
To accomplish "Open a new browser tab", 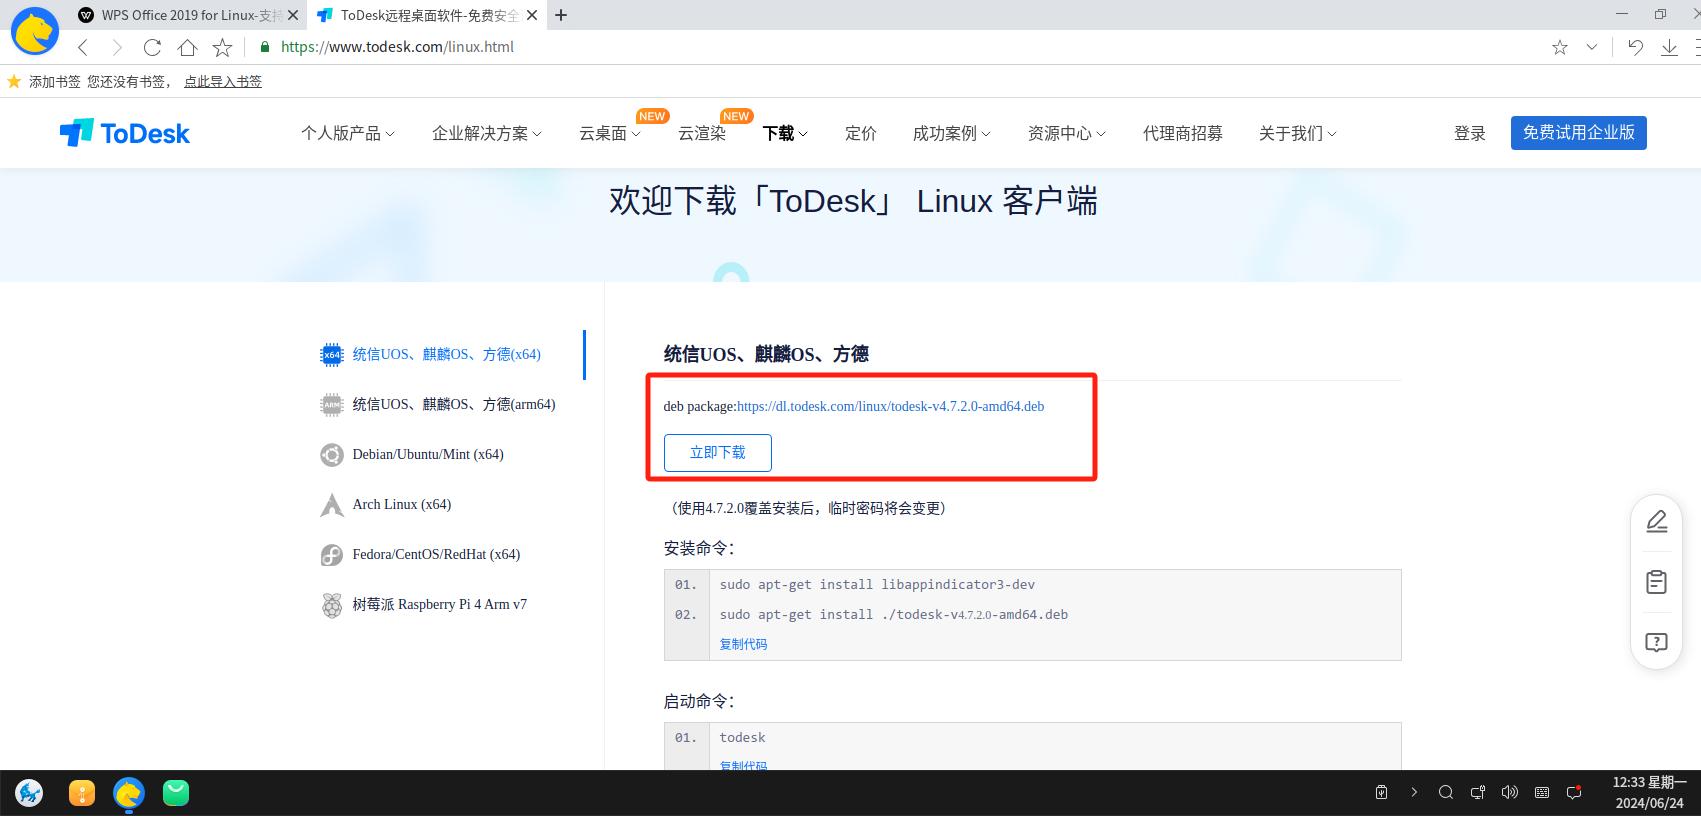I will (561, 15).
